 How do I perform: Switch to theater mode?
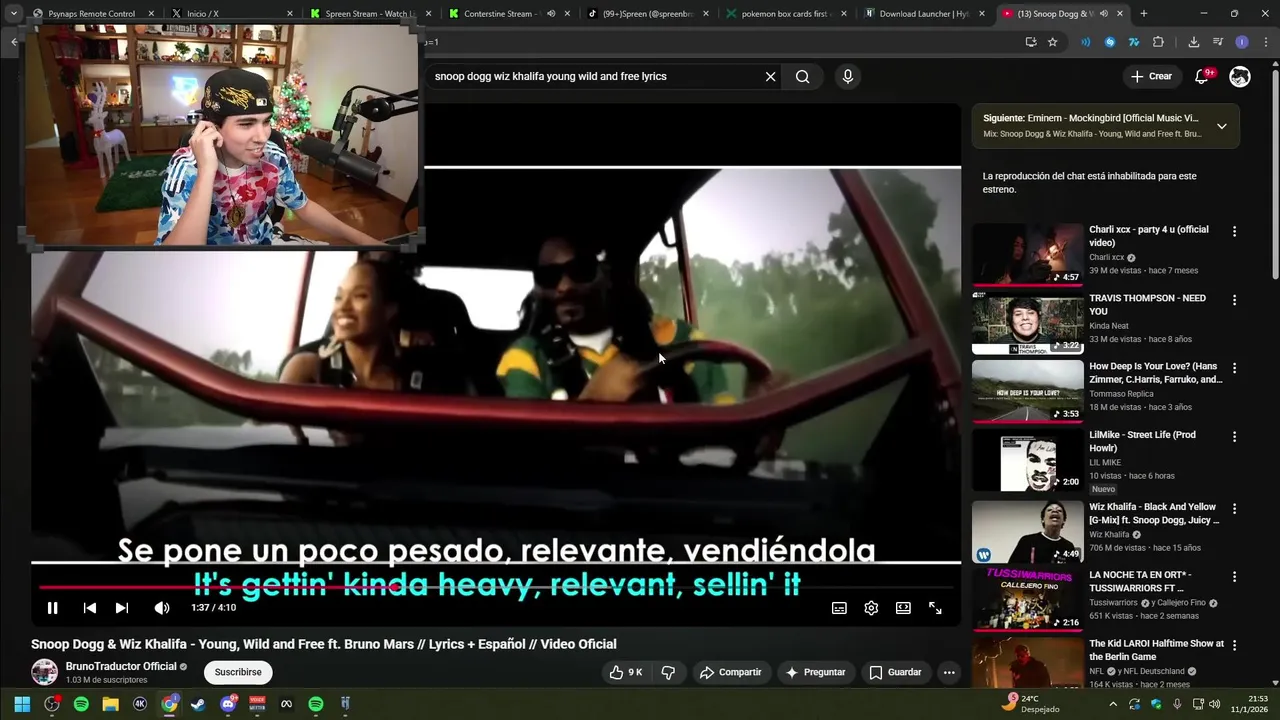(x=903, y=608)
